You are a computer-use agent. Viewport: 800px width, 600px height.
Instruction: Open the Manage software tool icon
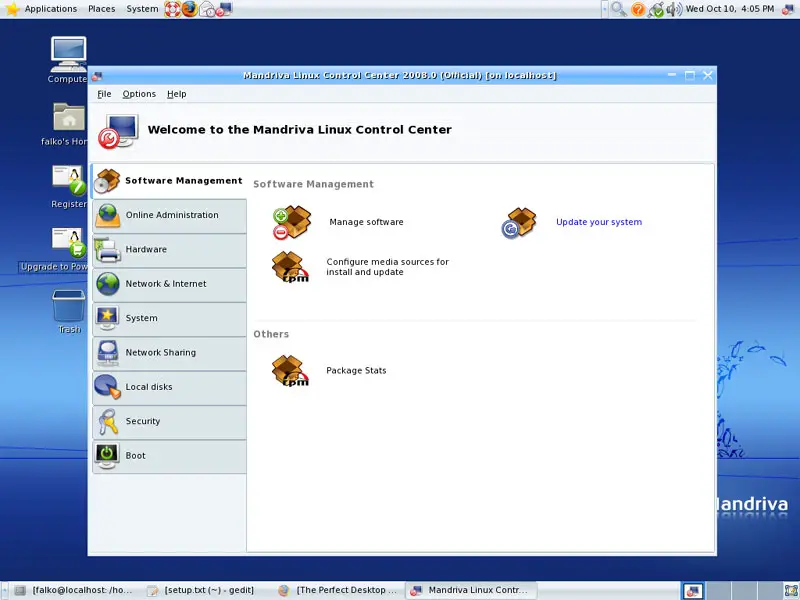292,222
